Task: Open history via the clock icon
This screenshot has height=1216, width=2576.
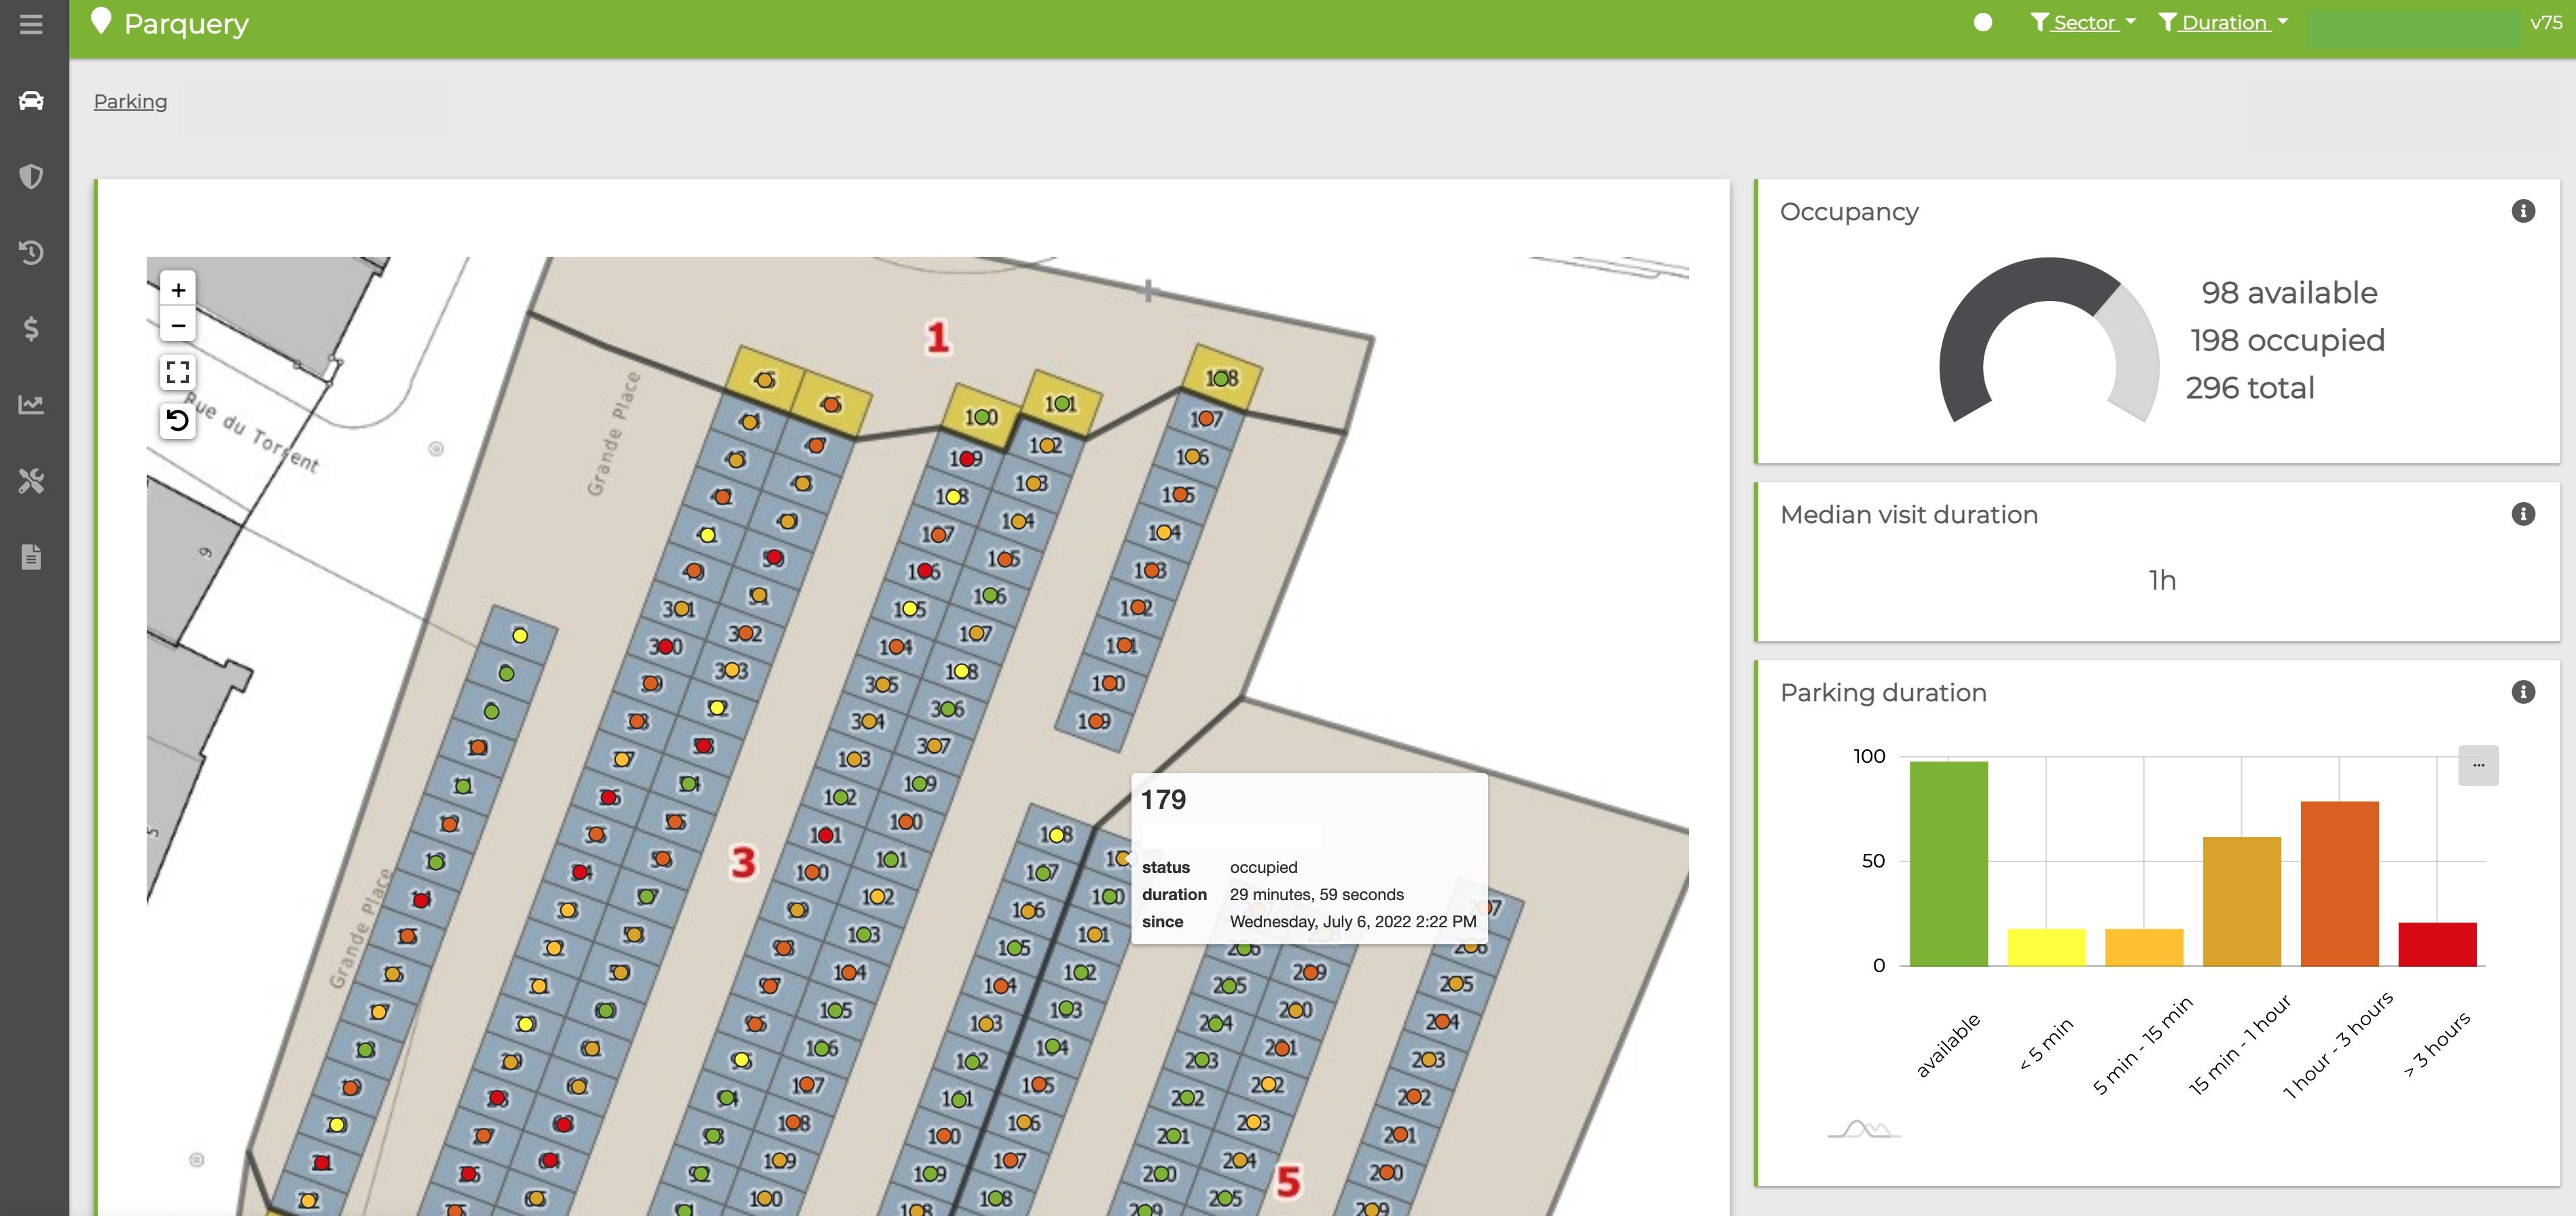Action: (x=31, y=252)
